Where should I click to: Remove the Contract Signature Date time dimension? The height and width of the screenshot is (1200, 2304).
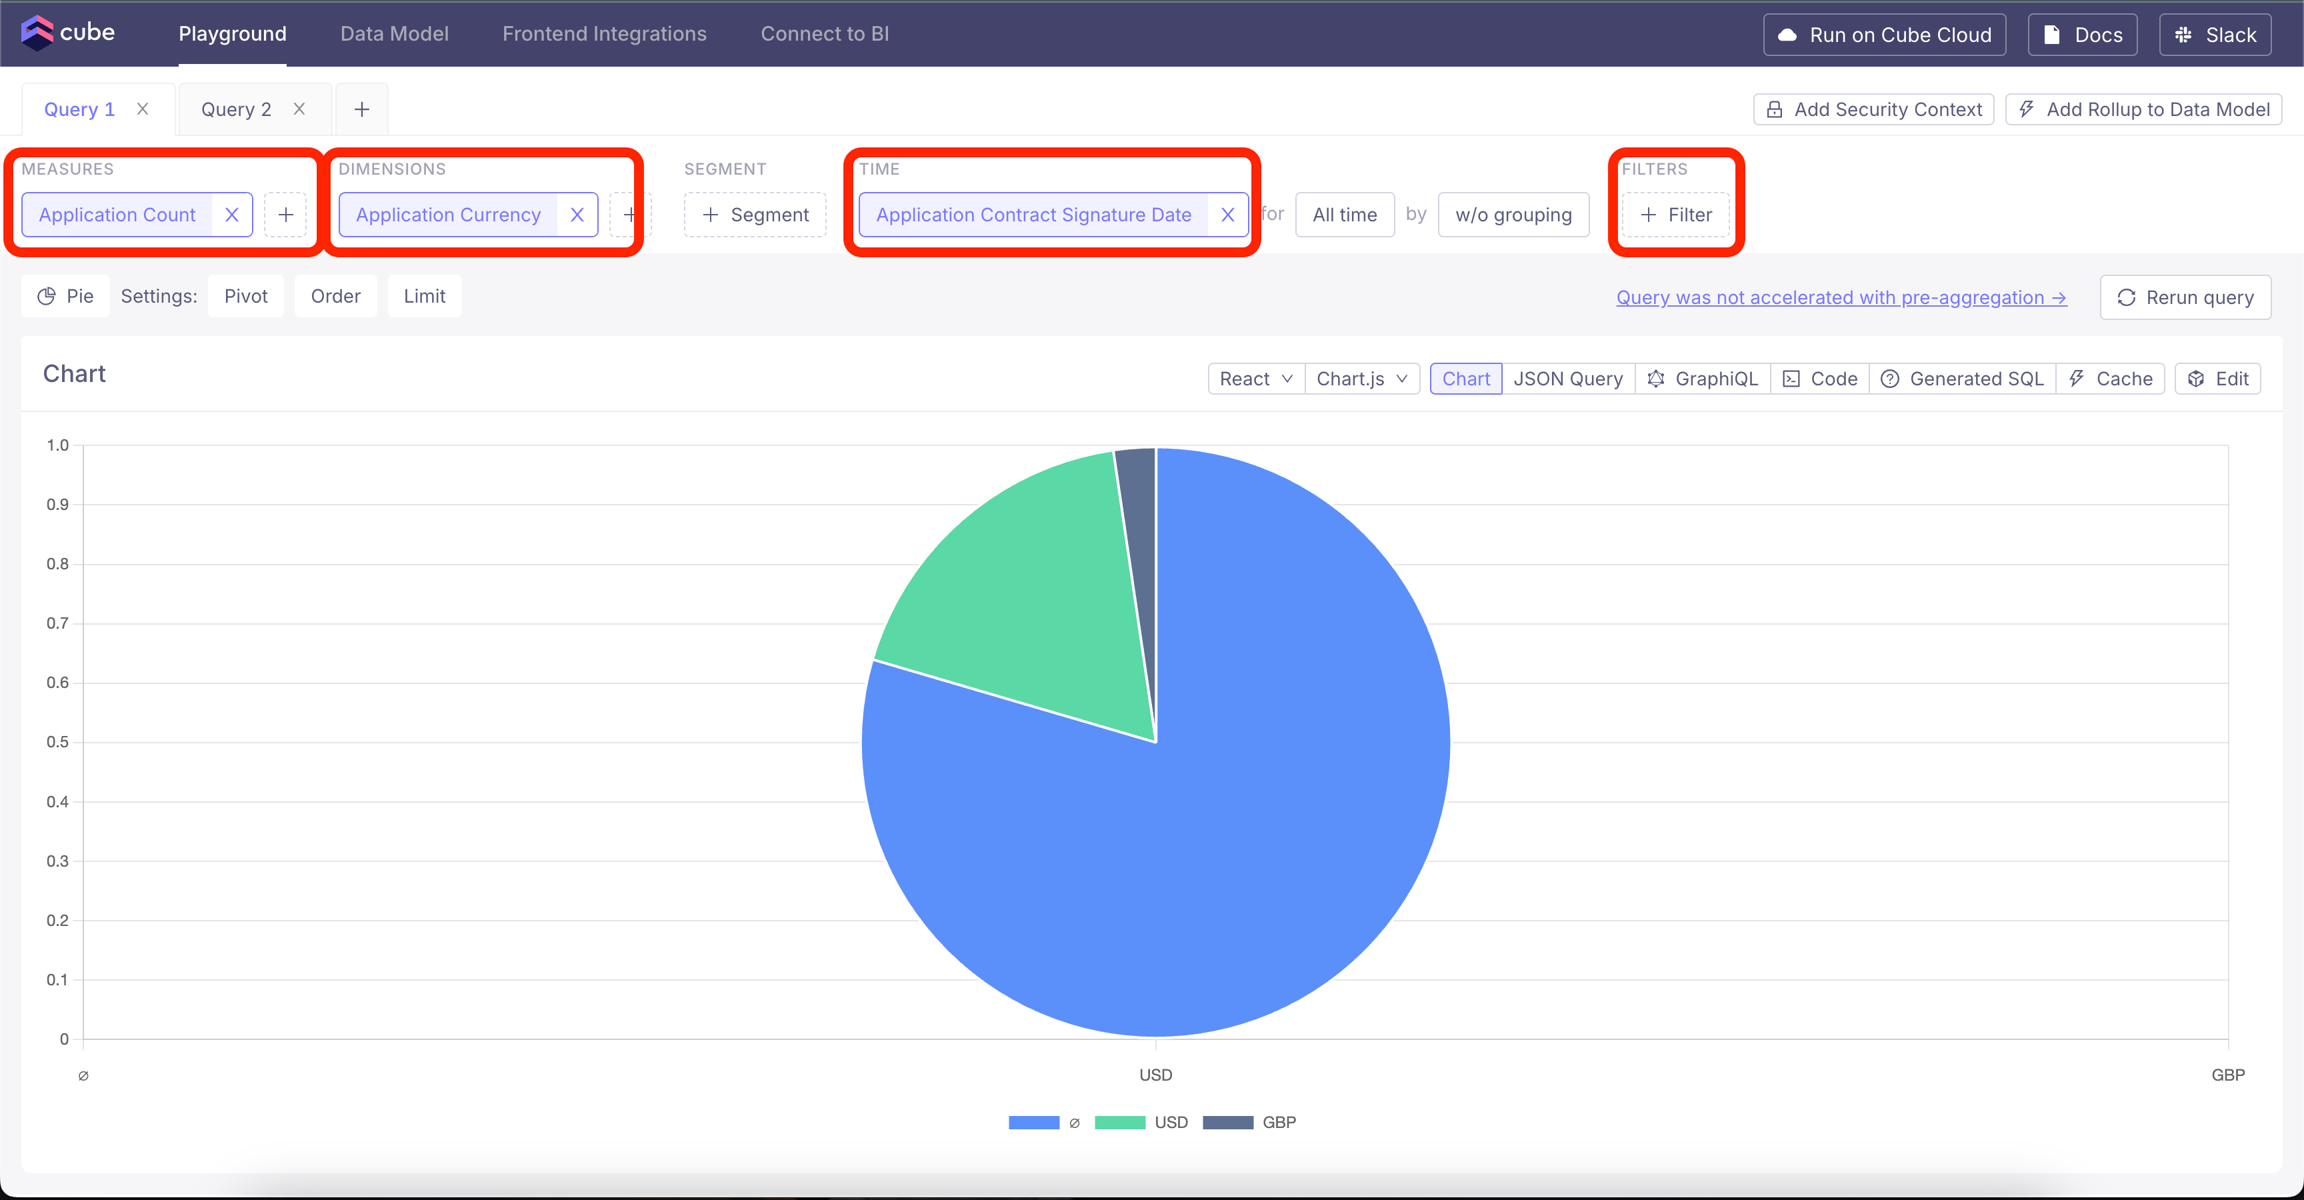[1228, 215]
